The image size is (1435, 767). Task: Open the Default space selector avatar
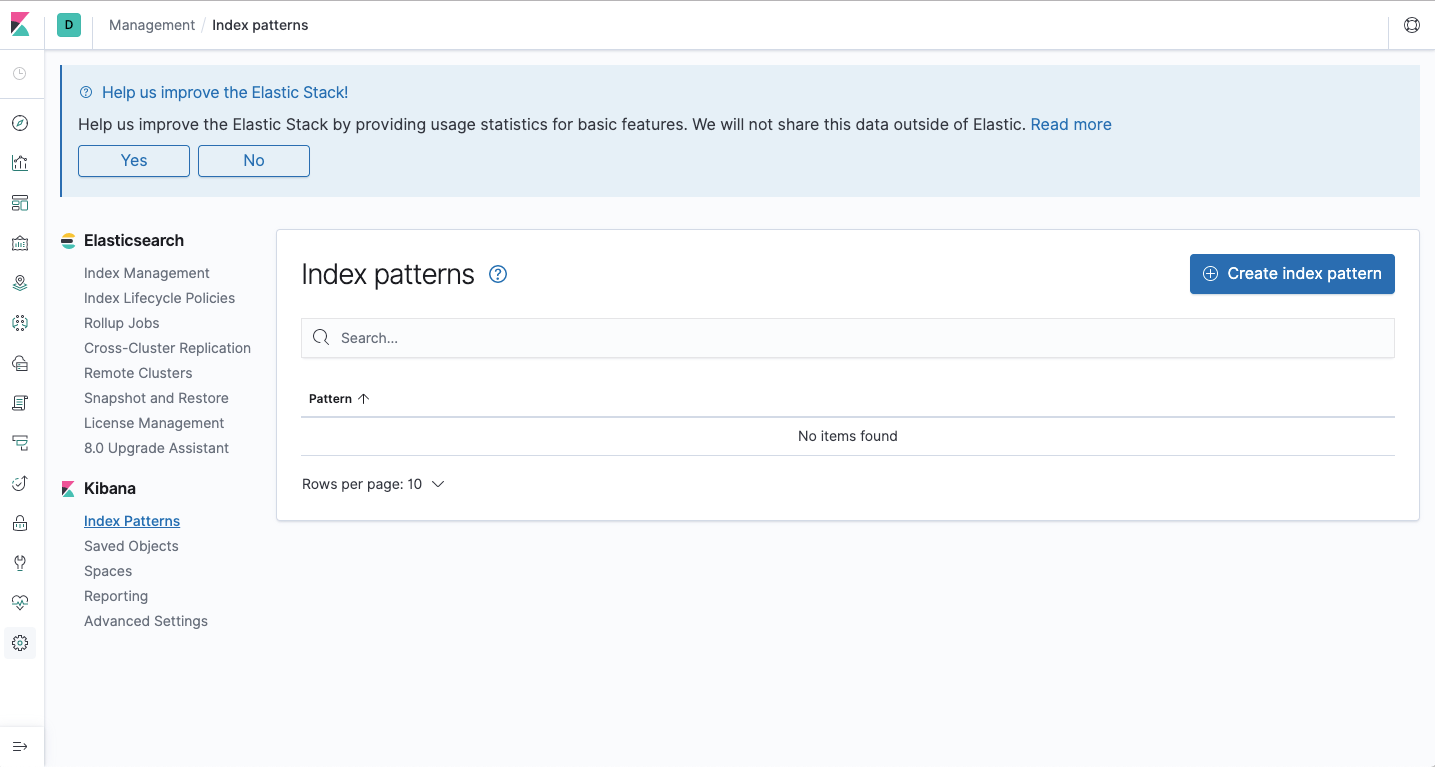click(69, 25)
